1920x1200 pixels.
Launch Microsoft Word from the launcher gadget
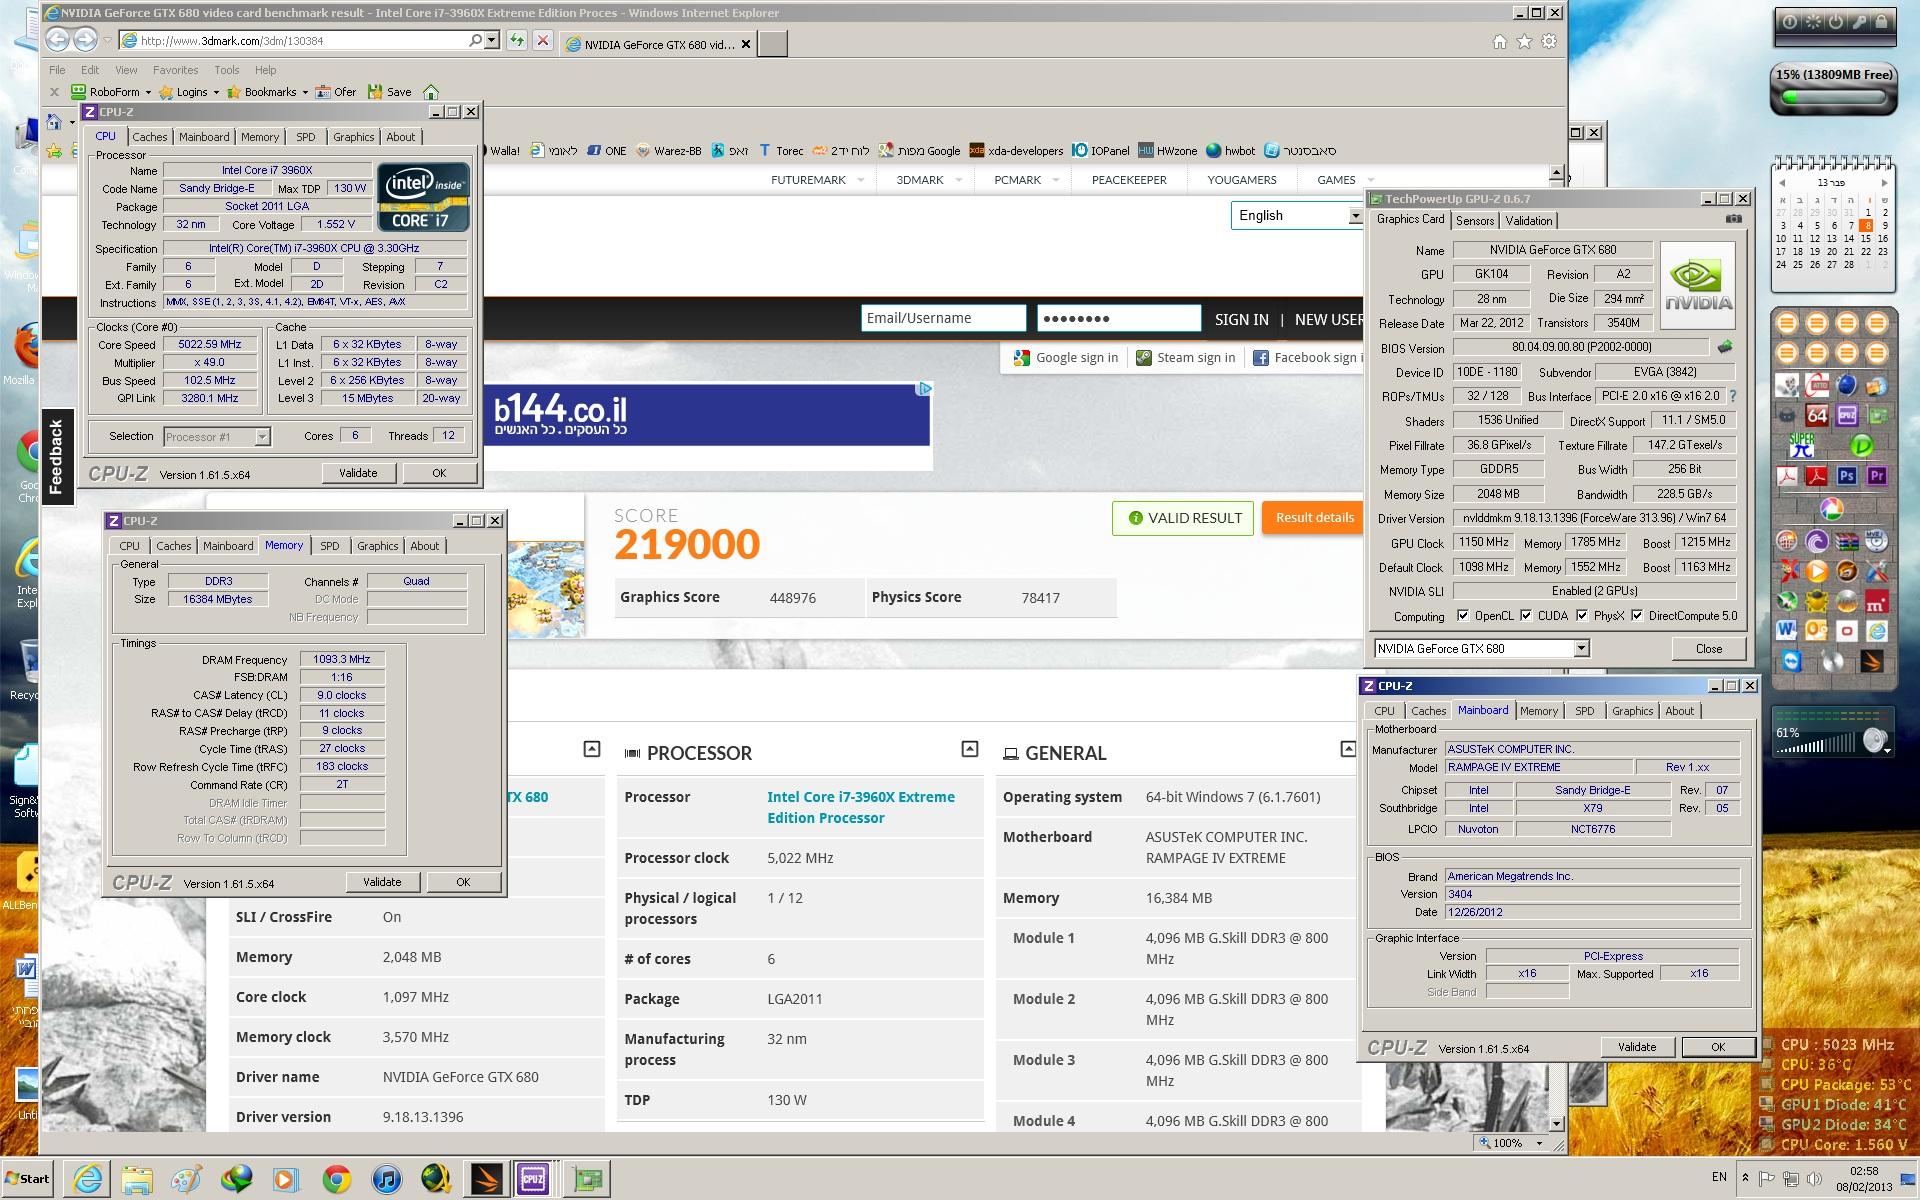(x=1787, y=630)
